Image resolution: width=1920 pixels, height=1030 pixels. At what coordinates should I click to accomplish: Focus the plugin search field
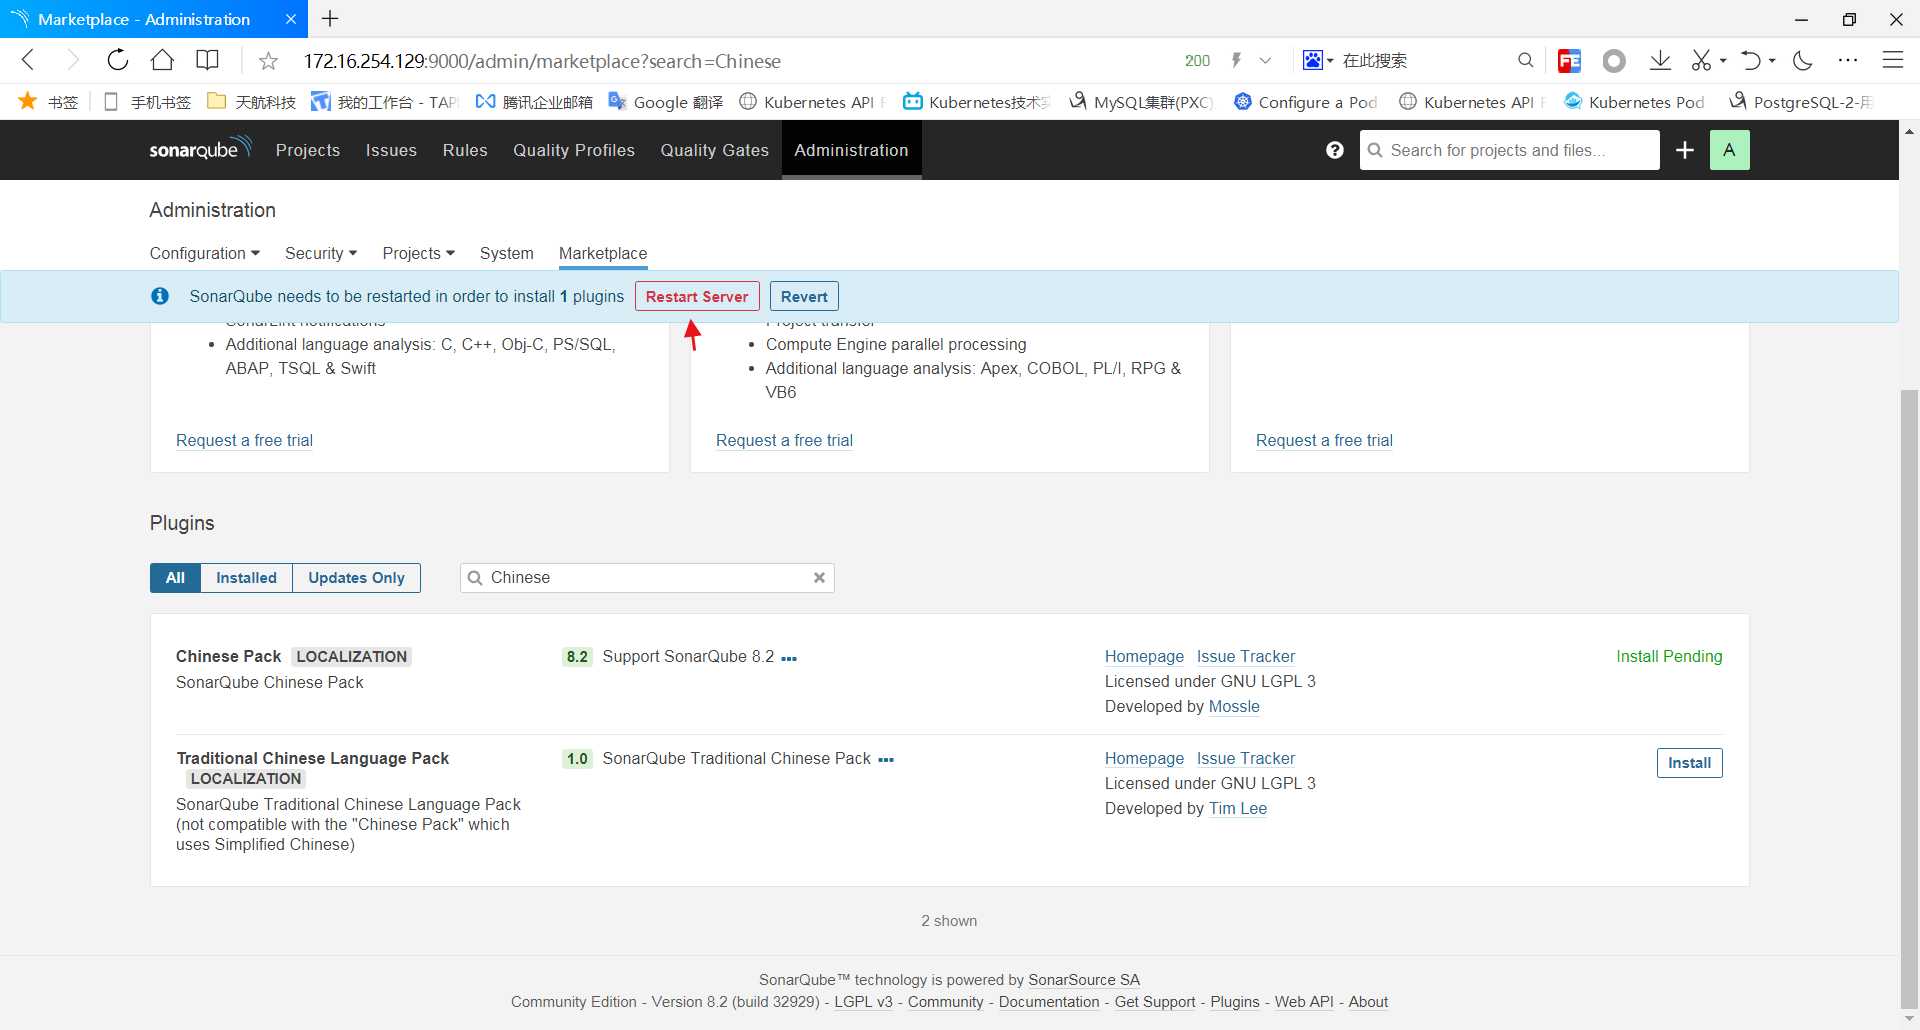pos(647,578)
